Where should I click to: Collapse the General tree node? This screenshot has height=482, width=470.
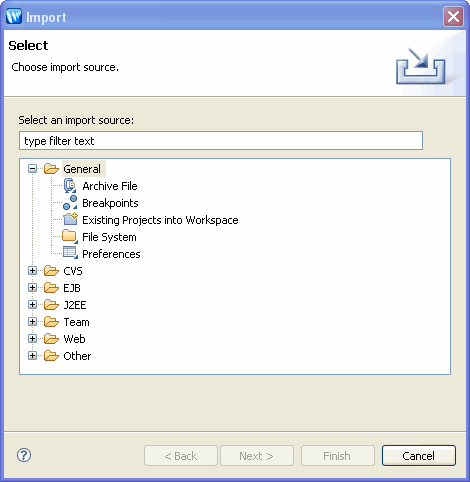(x=32, y=169)
